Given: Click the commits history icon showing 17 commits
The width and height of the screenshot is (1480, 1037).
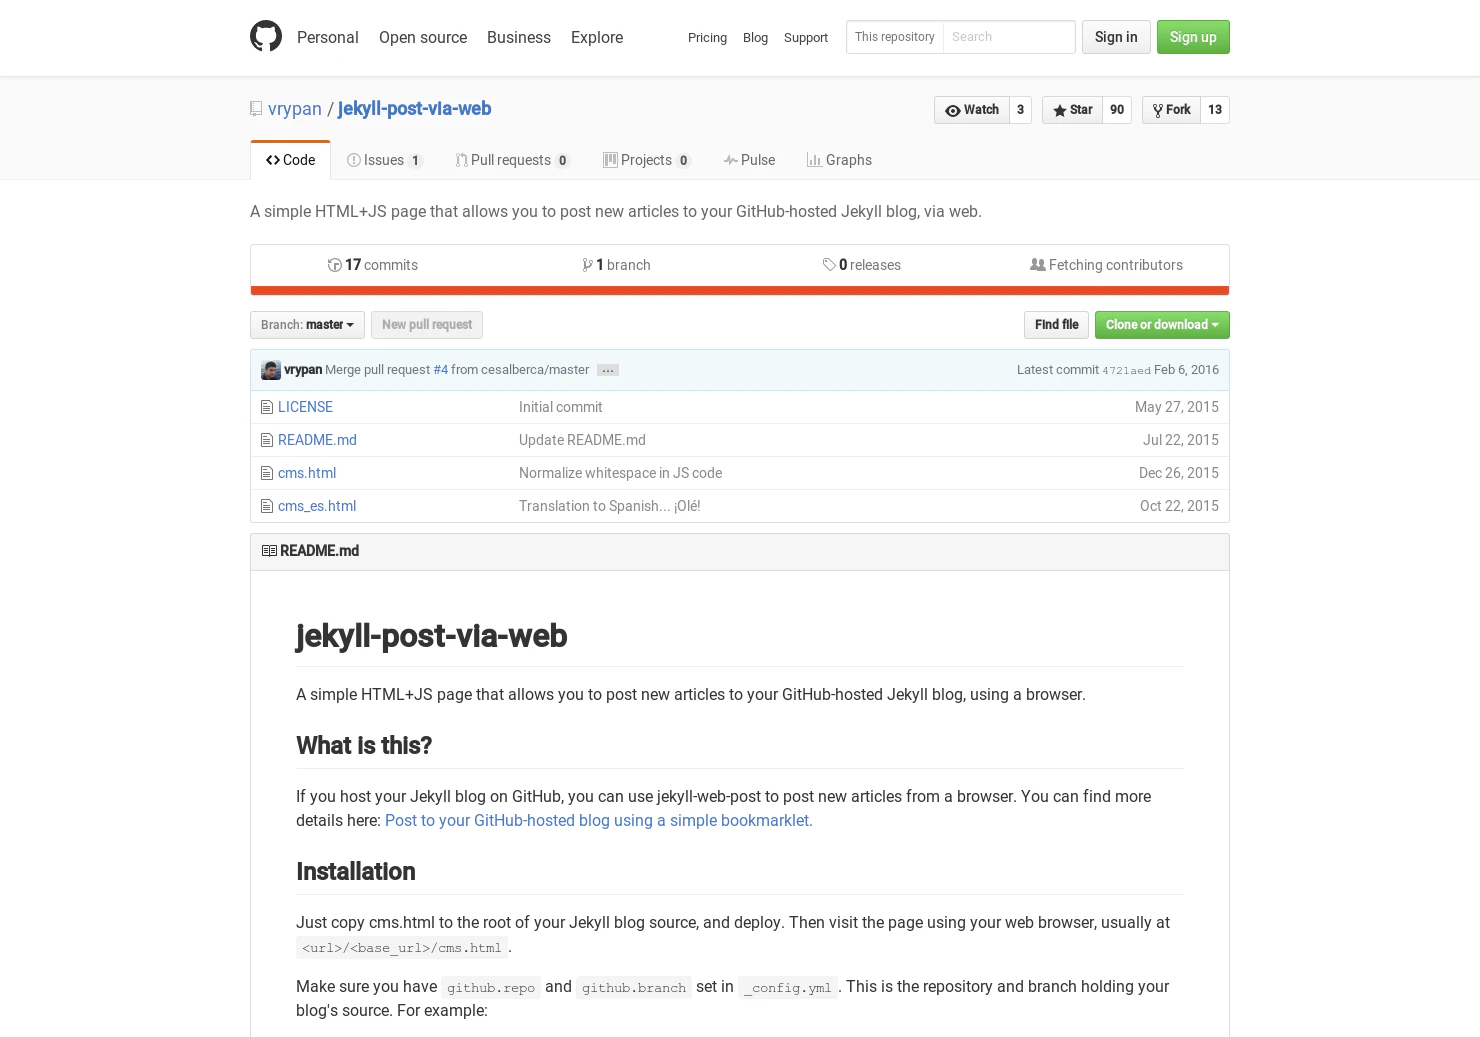Looking at the screenshot, I should coord(335,264).
